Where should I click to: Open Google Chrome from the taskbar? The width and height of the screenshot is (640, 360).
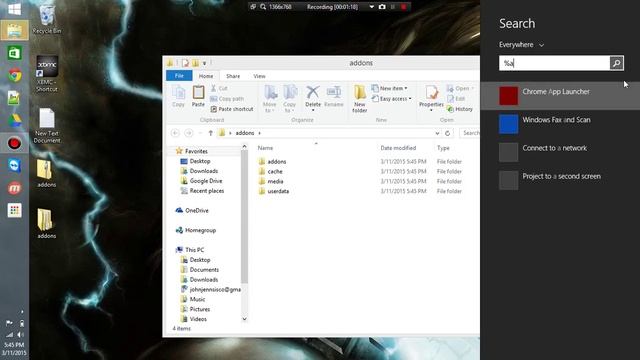15,76
